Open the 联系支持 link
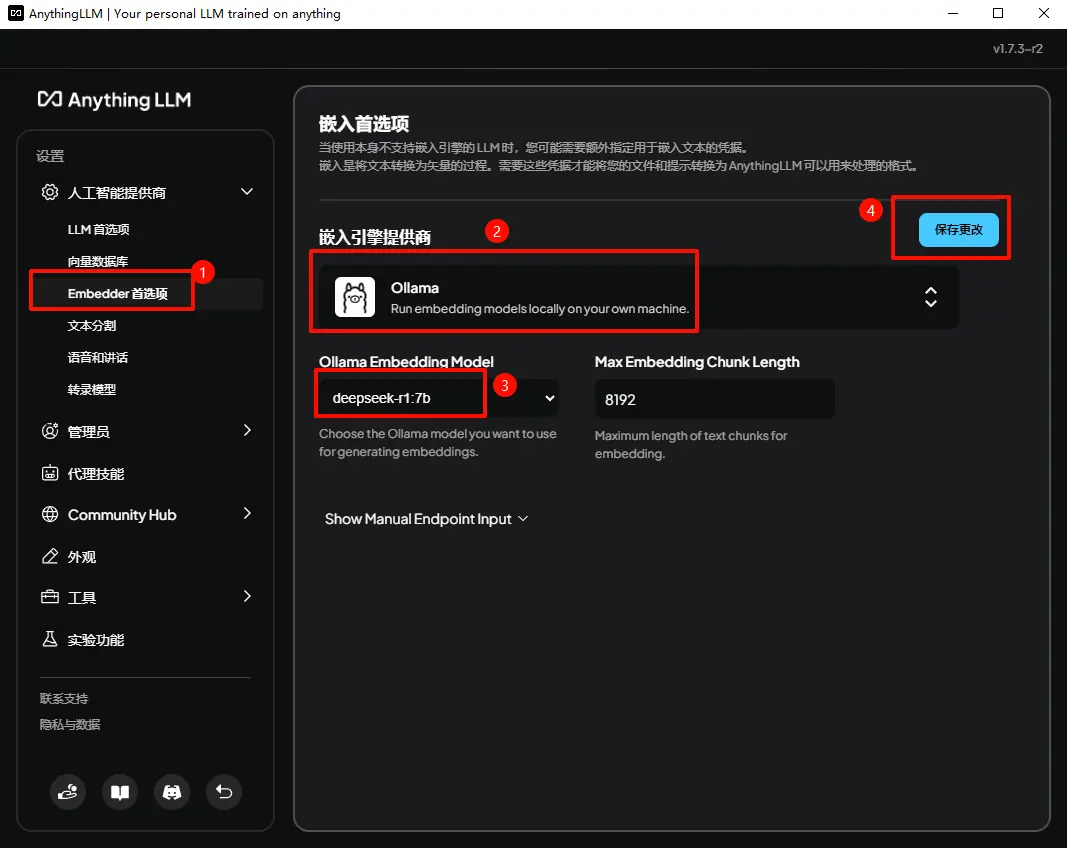 click(64, 698)
